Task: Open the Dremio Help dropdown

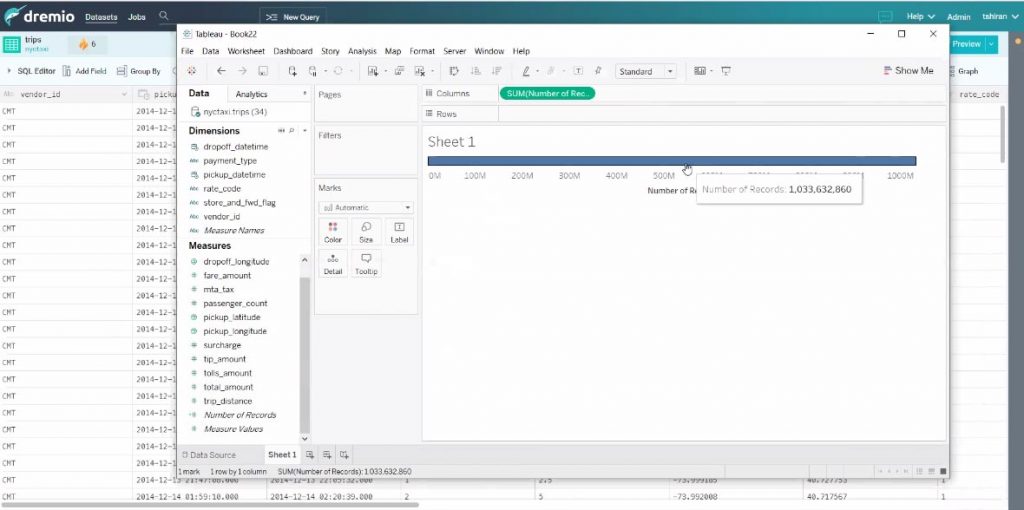Action: pyautogui.click(x=920, y=17)
